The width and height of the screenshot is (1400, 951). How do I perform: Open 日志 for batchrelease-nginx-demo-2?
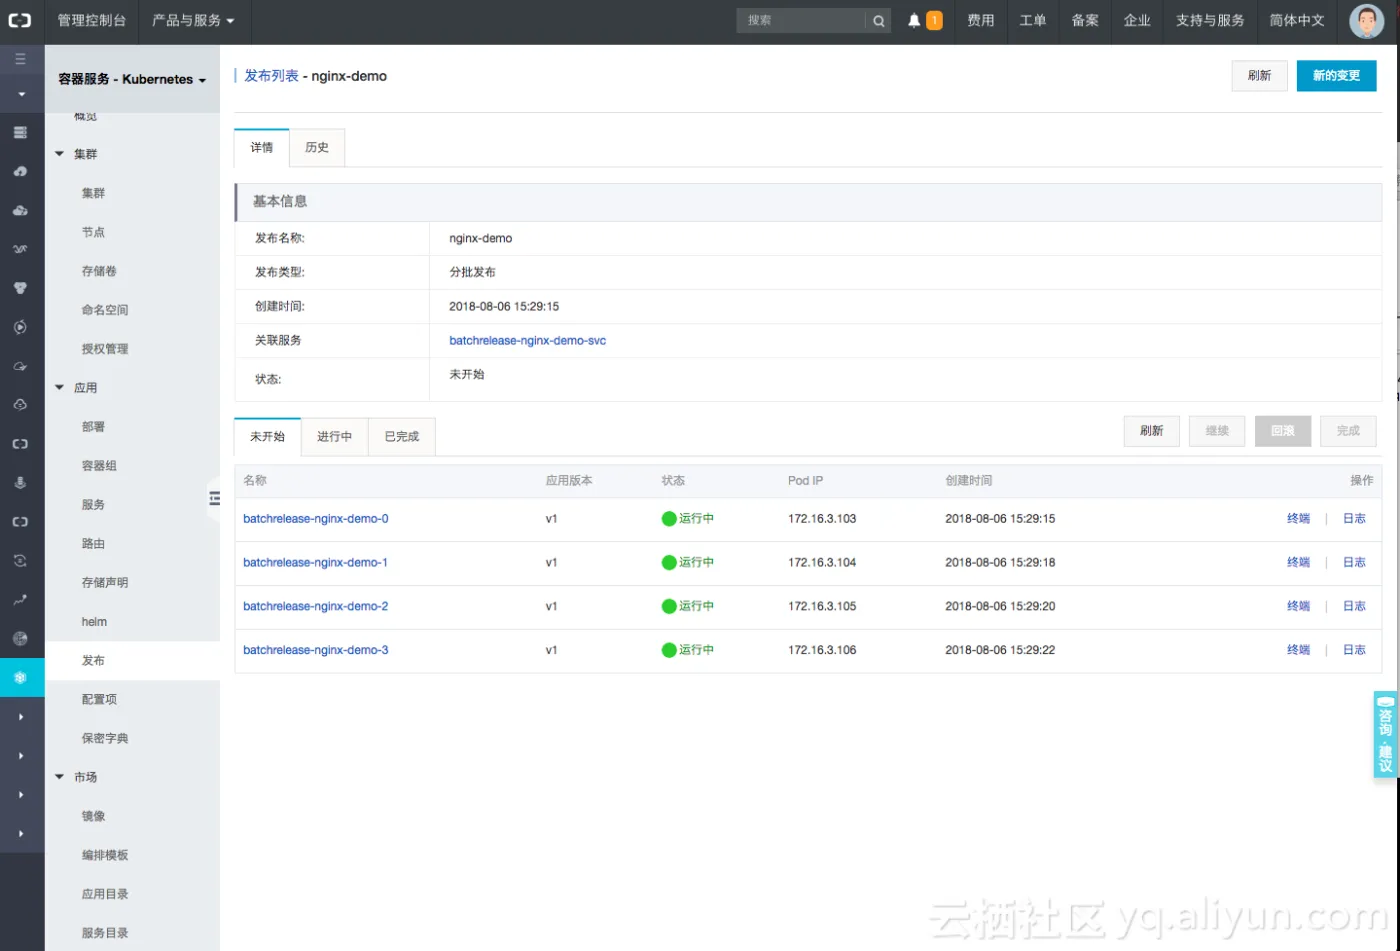coord(1354,606)
